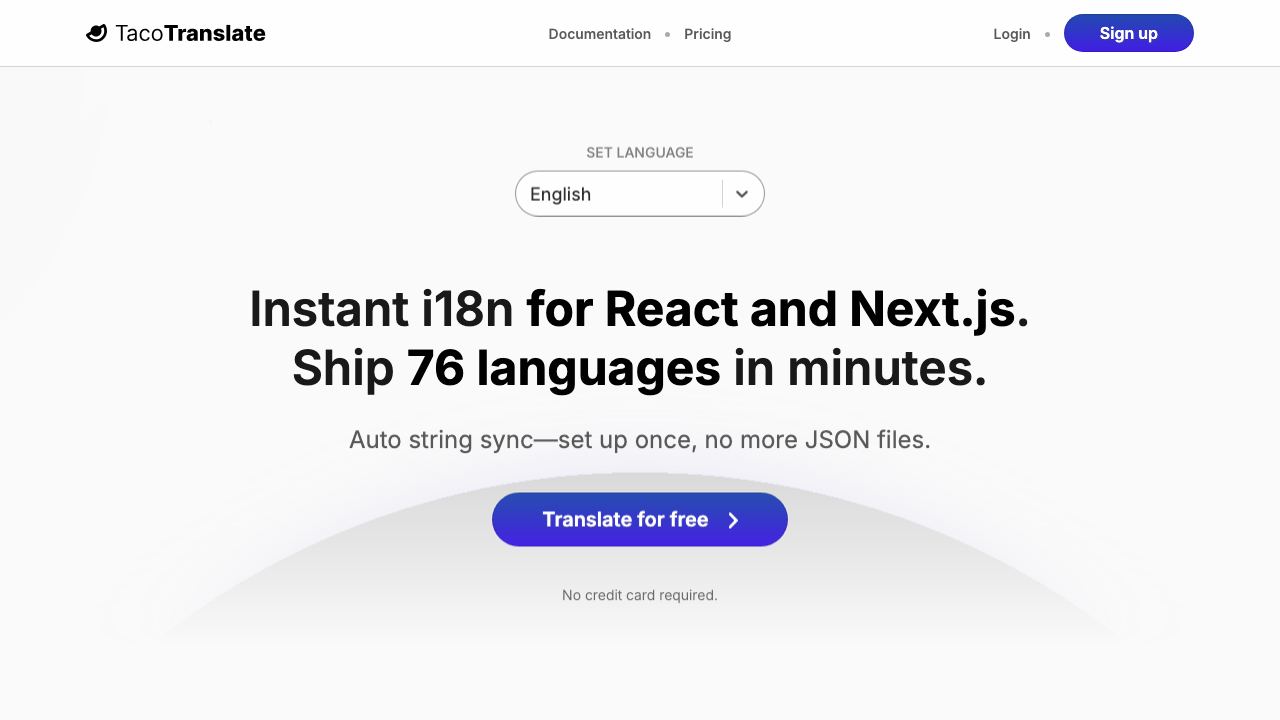
Task: Go to the Pricing page
Action: point(707,34)
